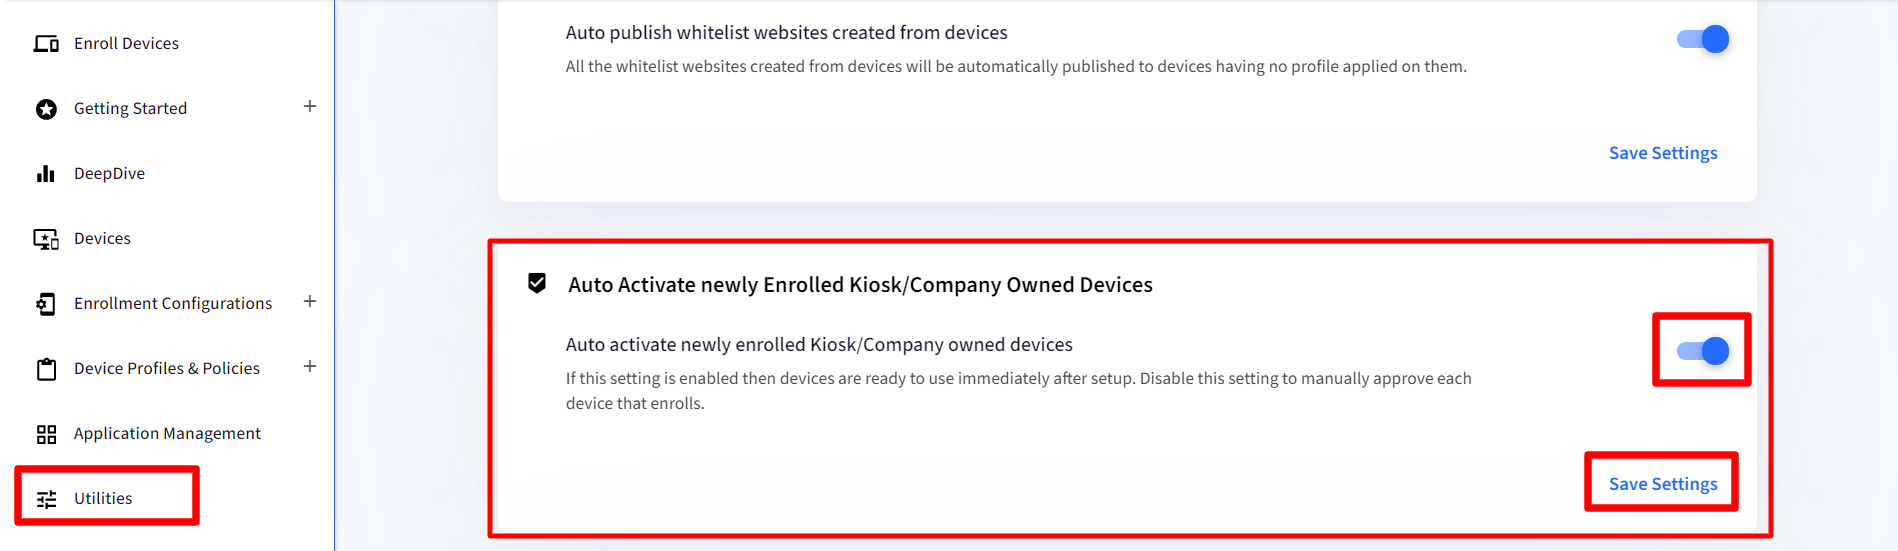Open Application Management in sidebar
This screenshot has height=551, width=1898.
click(167, 434)
